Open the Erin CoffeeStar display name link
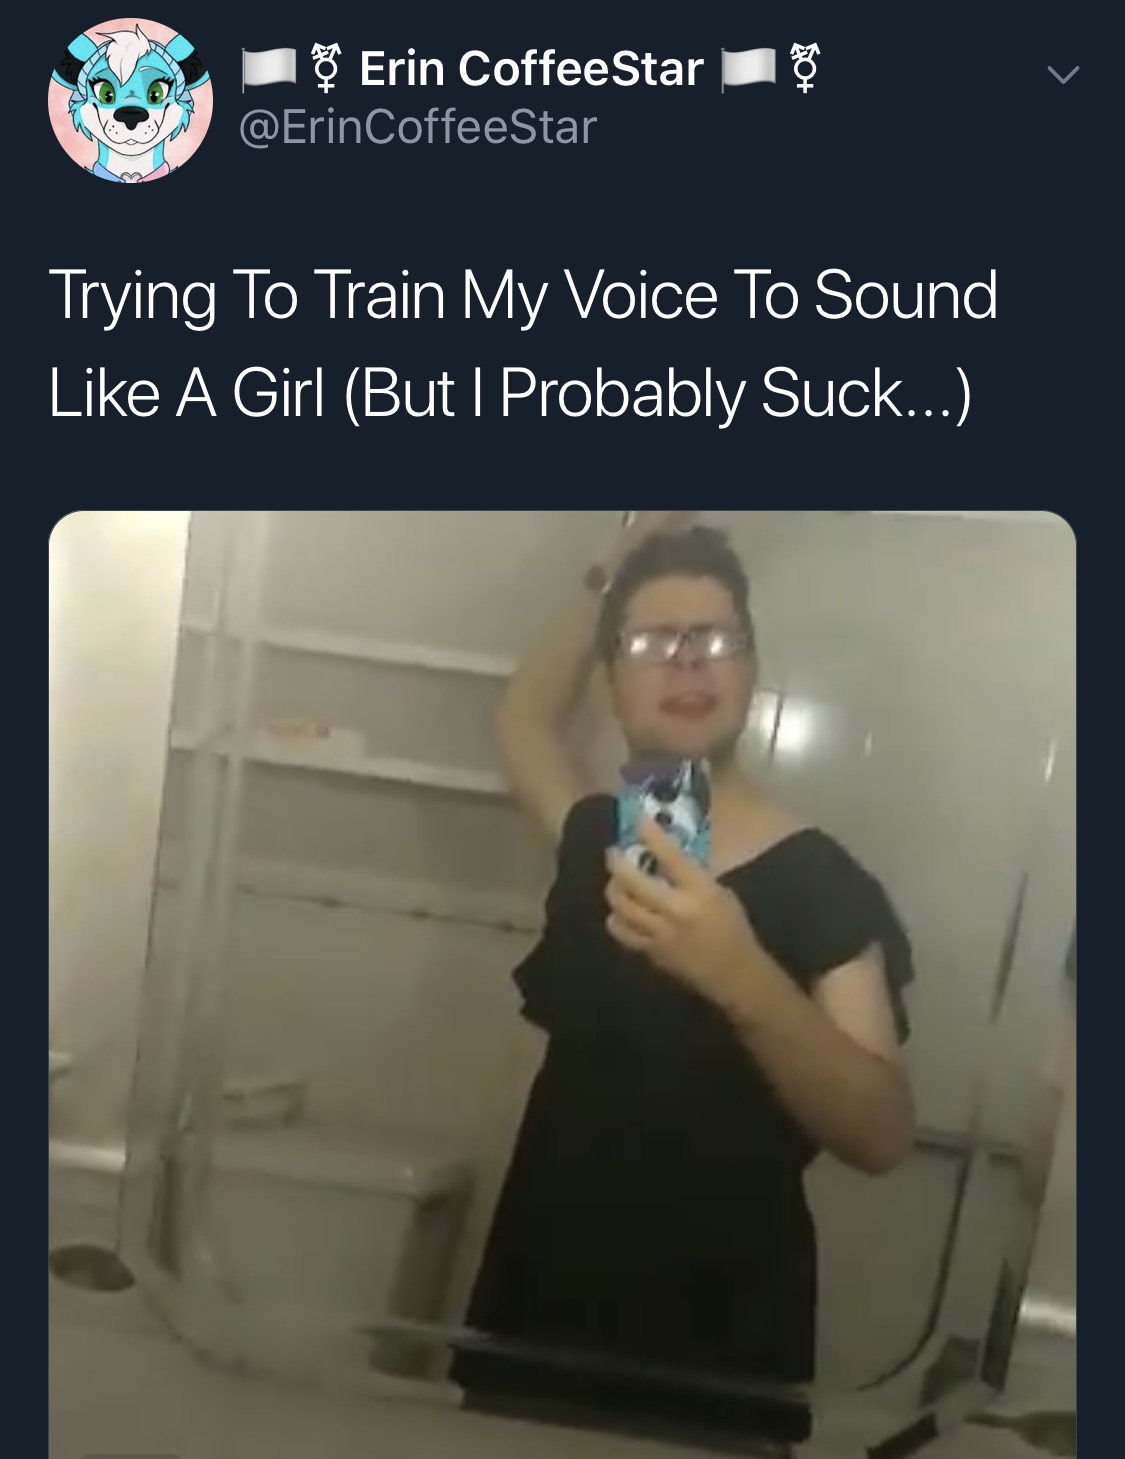1125x1459 pixels. 531,69
